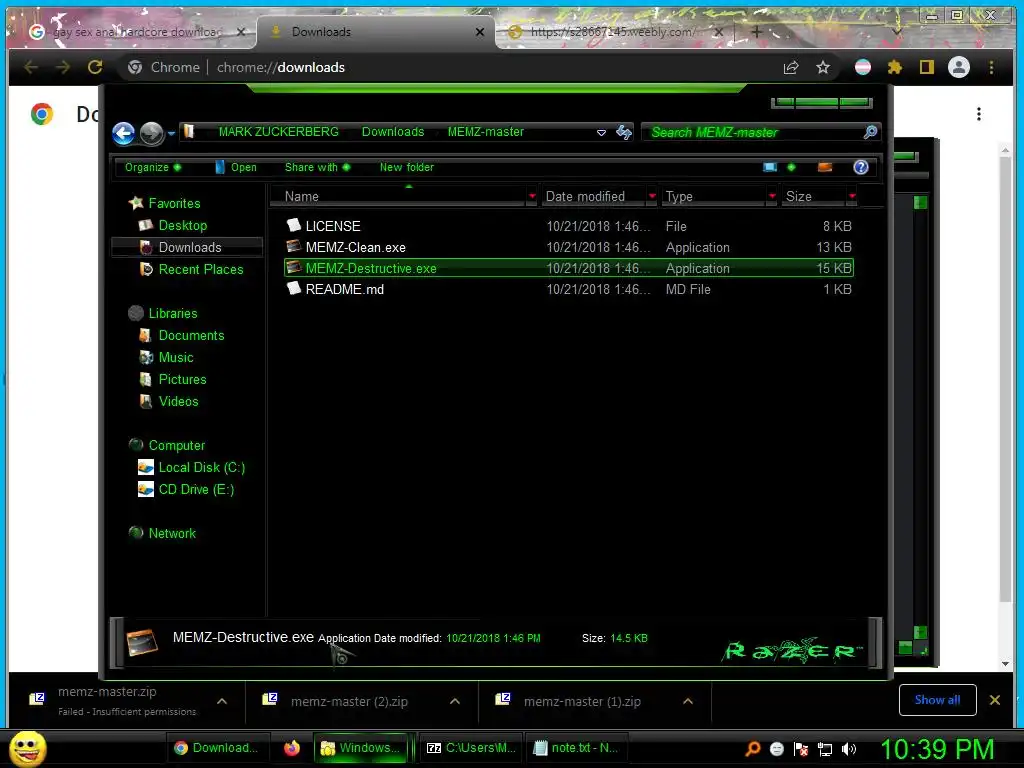Click the Size column header
Image resolution: width=1024 pixels, height=768 pixels.
pyautogui.click(x=815, y=196)
